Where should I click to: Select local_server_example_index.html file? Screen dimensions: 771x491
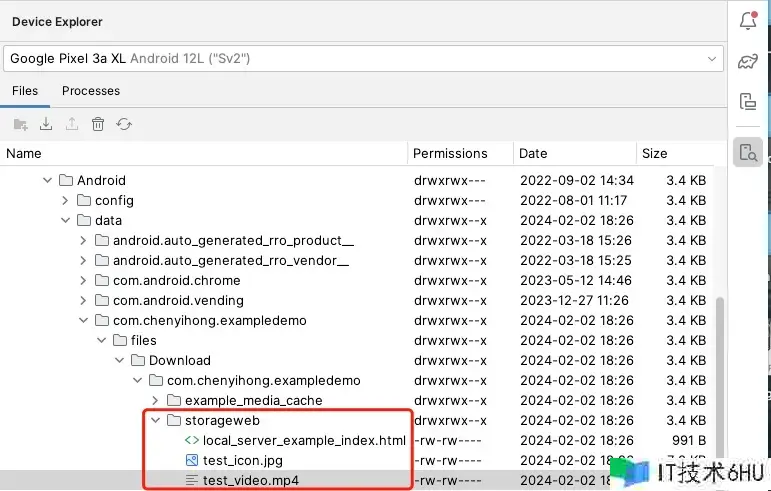tap(304, 441)
